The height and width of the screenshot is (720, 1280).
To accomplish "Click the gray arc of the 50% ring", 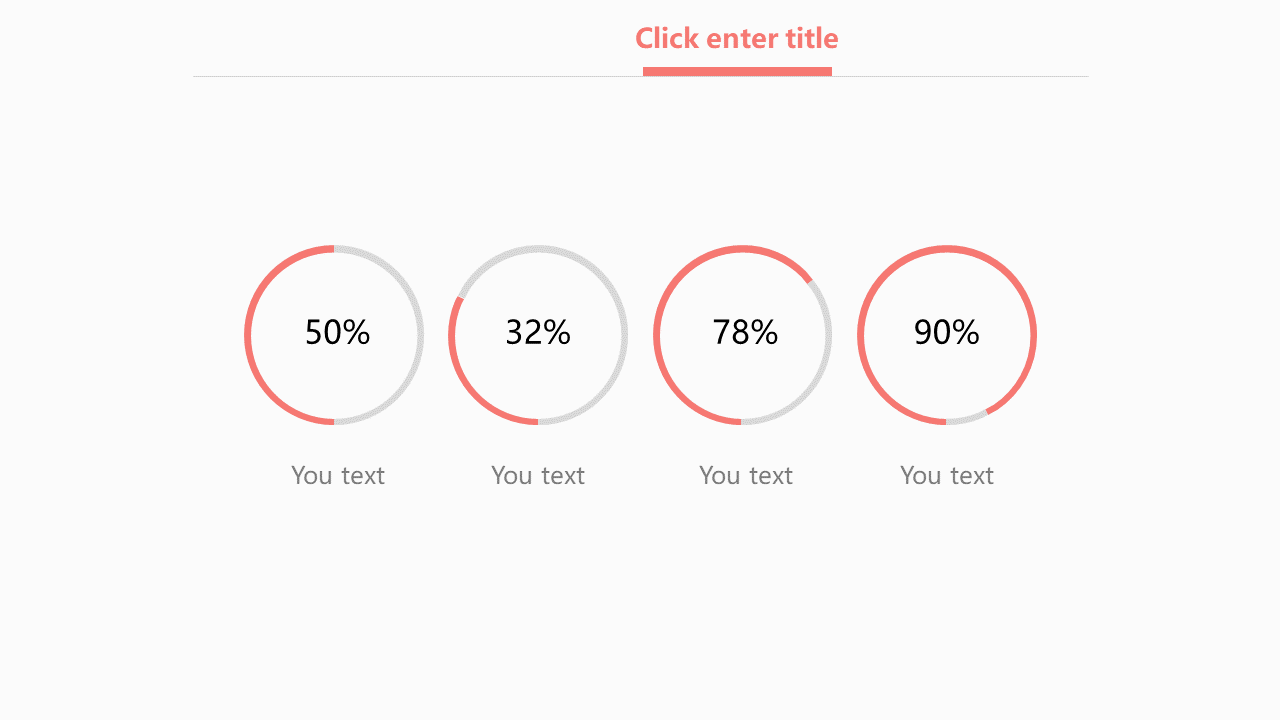I will [x=420, y=335].
